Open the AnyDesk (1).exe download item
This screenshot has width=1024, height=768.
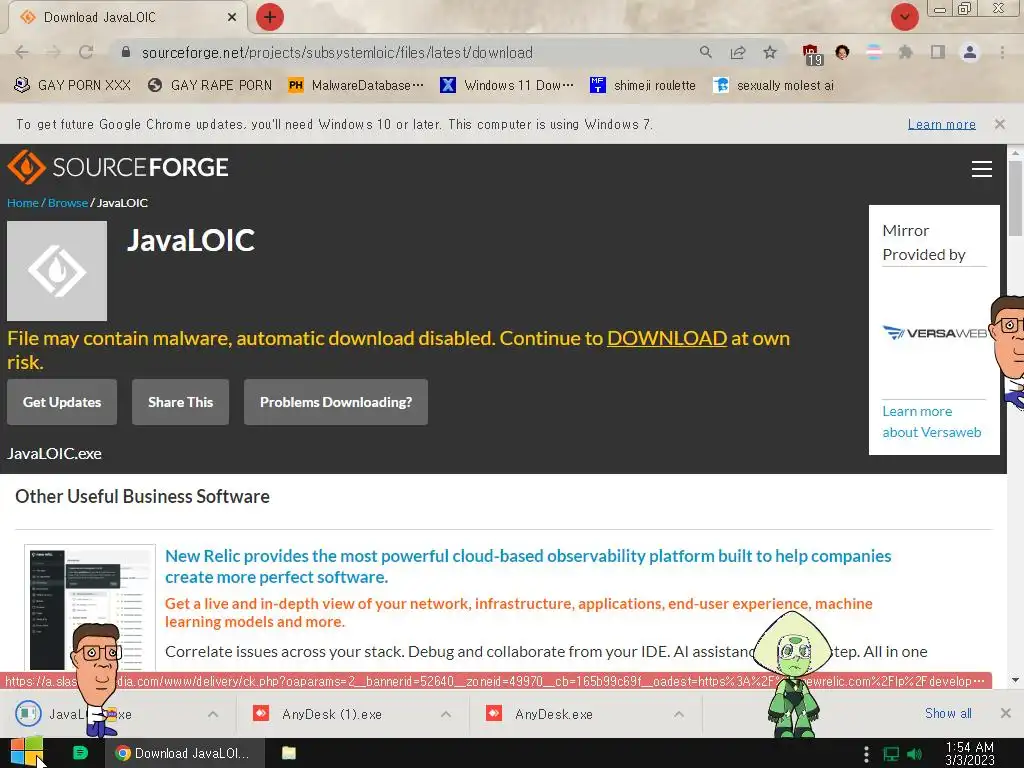pos(333,714)
